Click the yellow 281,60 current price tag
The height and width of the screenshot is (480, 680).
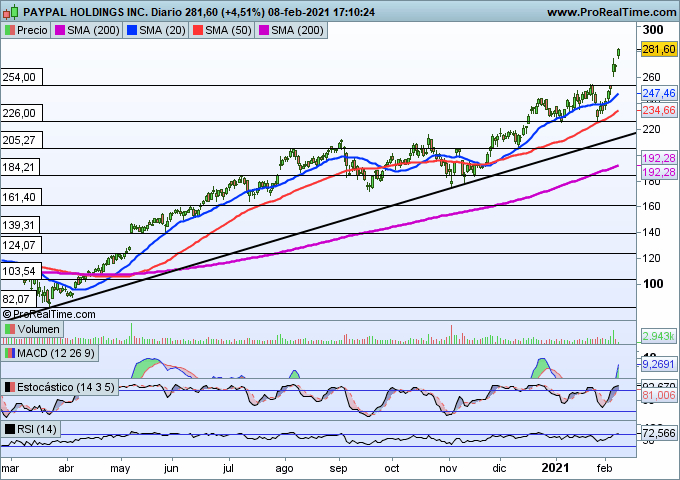coord(659,49)
